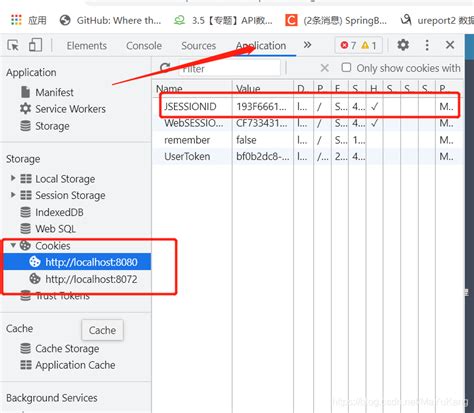Select the JSESSIONID cookie row

coord(308,107)
